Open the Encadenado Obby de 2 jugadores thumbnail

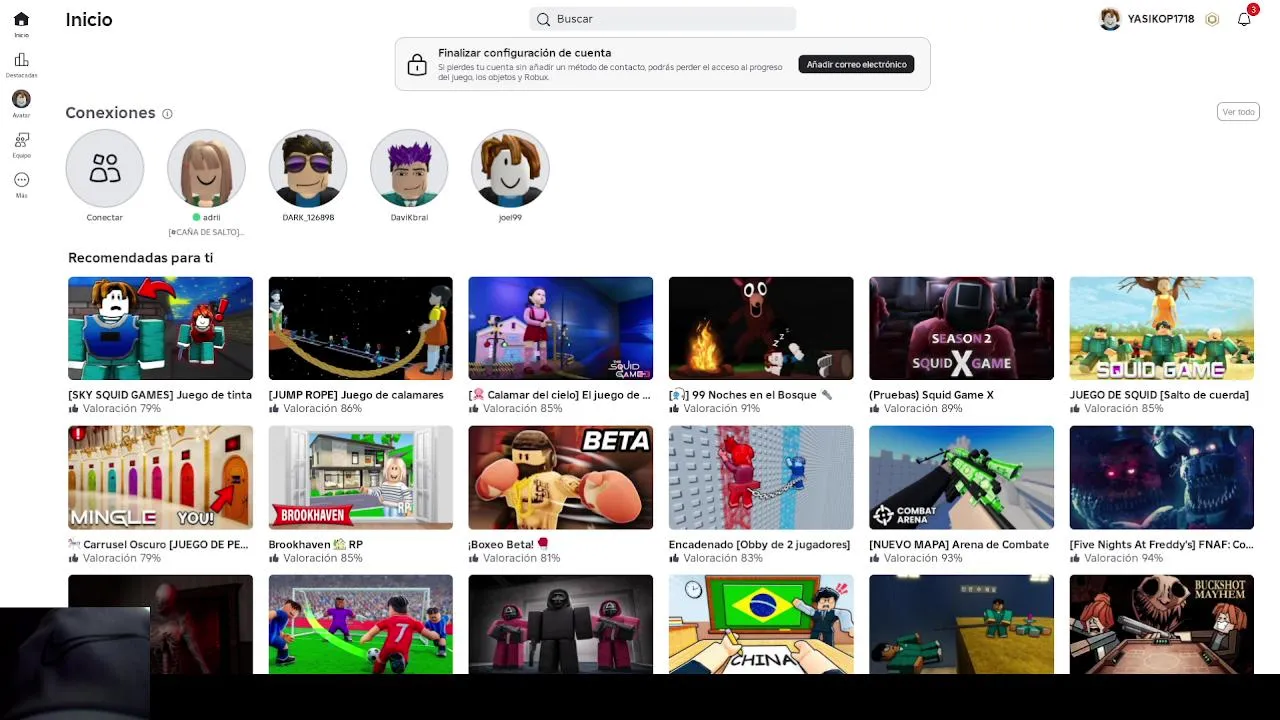click(761, 477)
